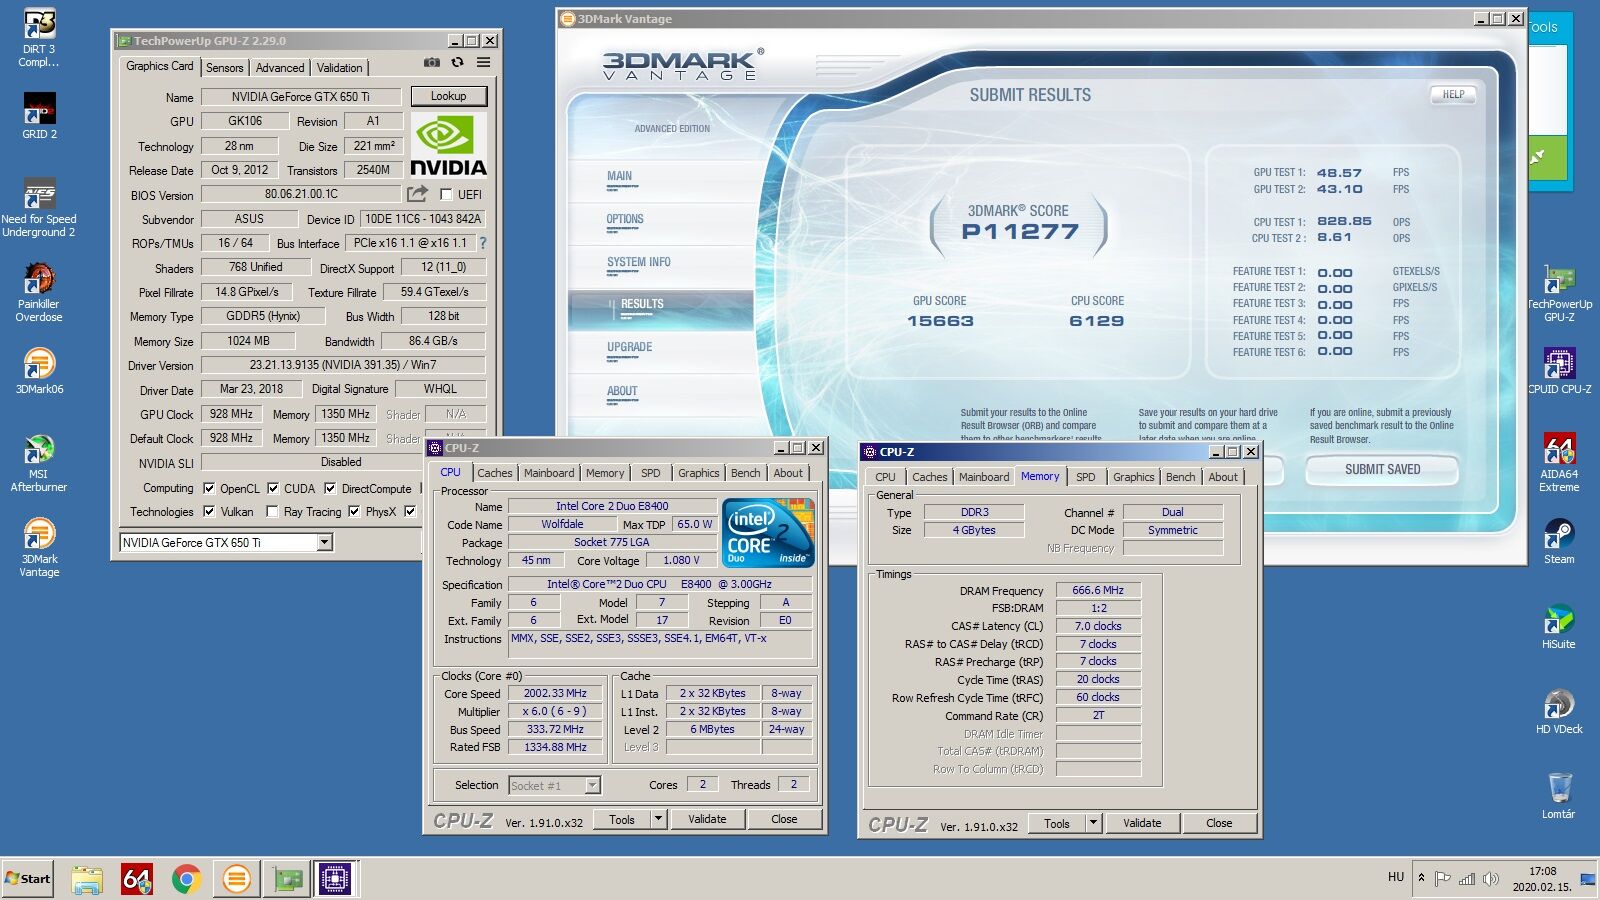
Task: Click the BIOS share/export icon in GPU-Z
Action: [x=417, y=194]
